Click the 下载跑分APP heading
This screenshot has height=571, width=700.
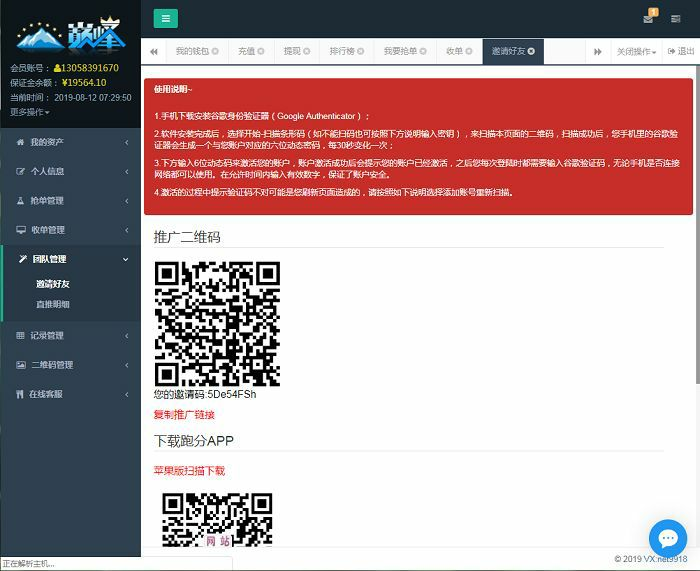click(193, 441)
